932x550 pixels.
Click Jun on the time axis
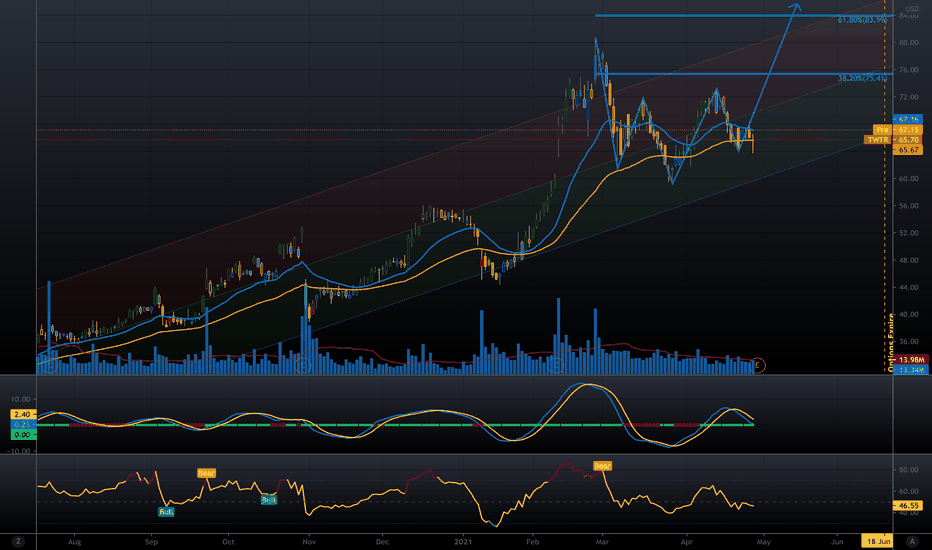pyautogui.click(x=837, y=542)
